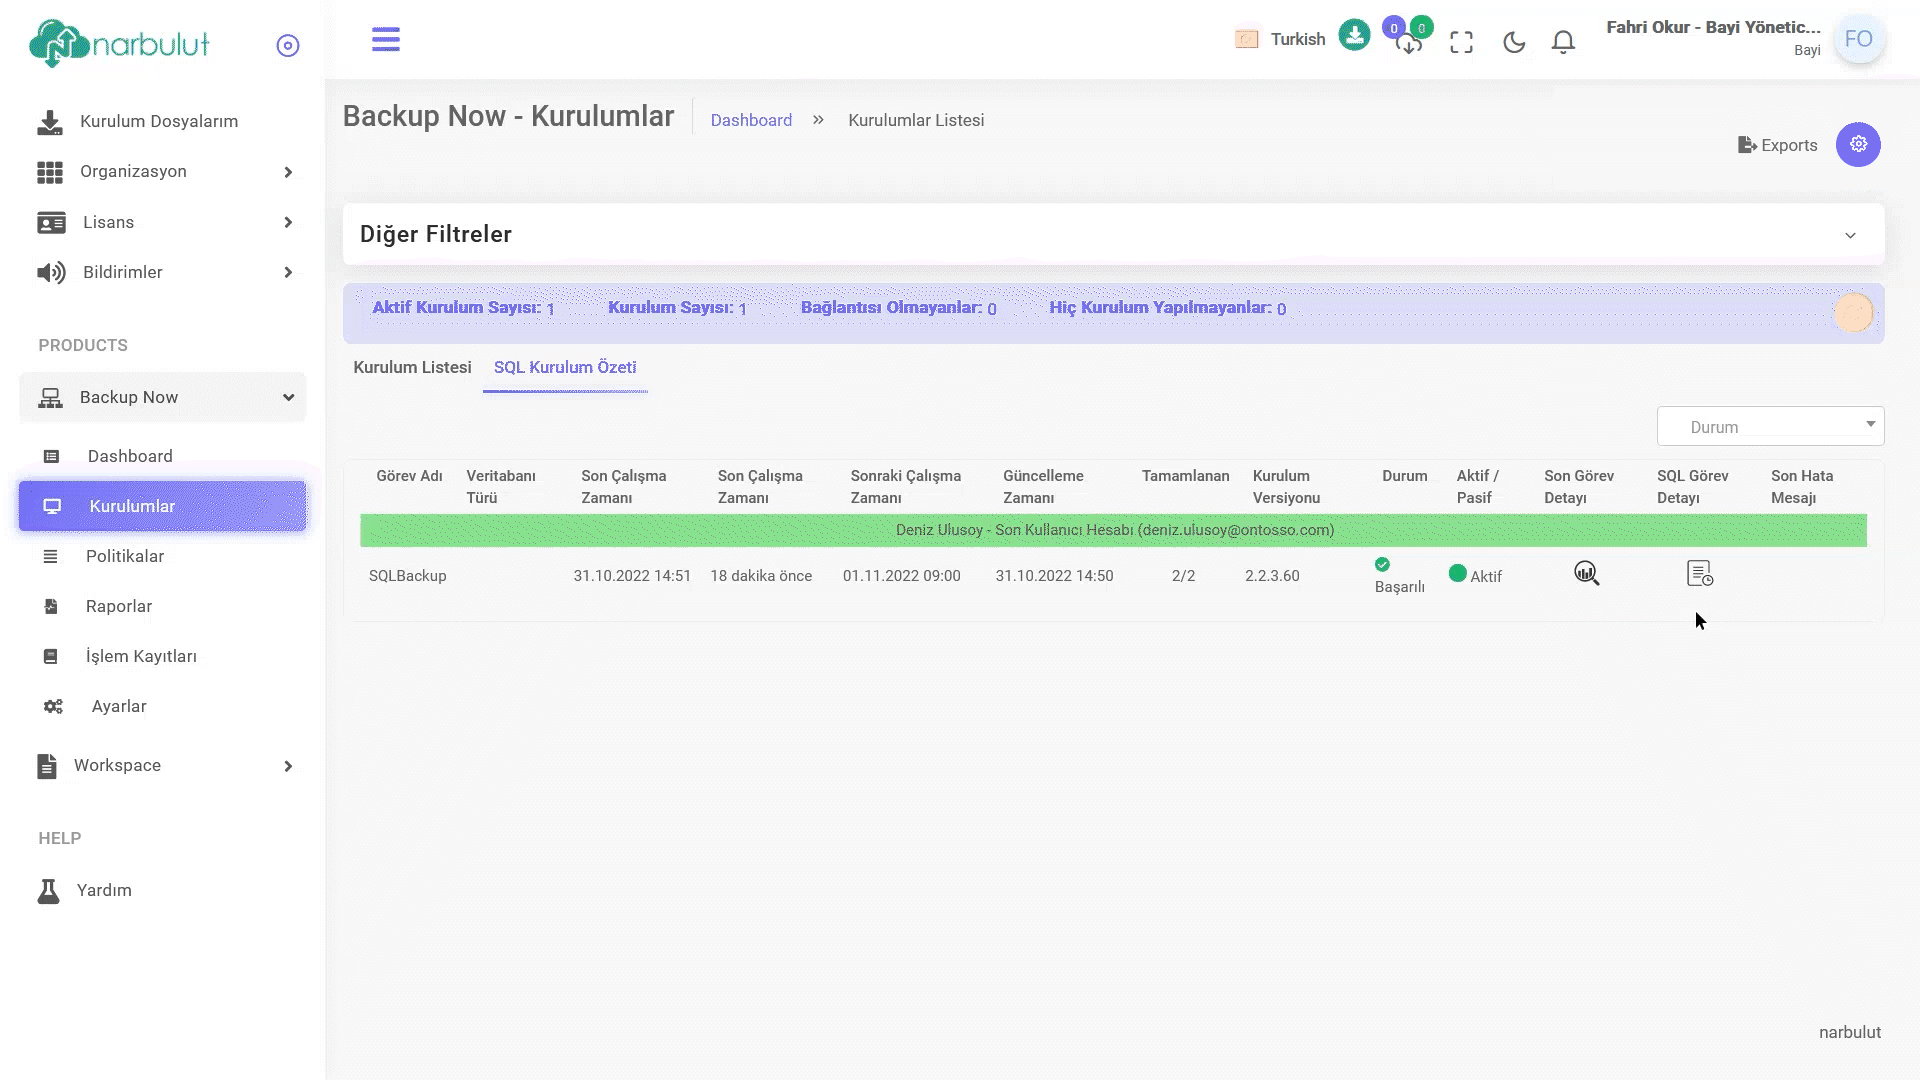Open the Durum dropdown
Screen dimensions: 1920x1080
click(1770, 426)
